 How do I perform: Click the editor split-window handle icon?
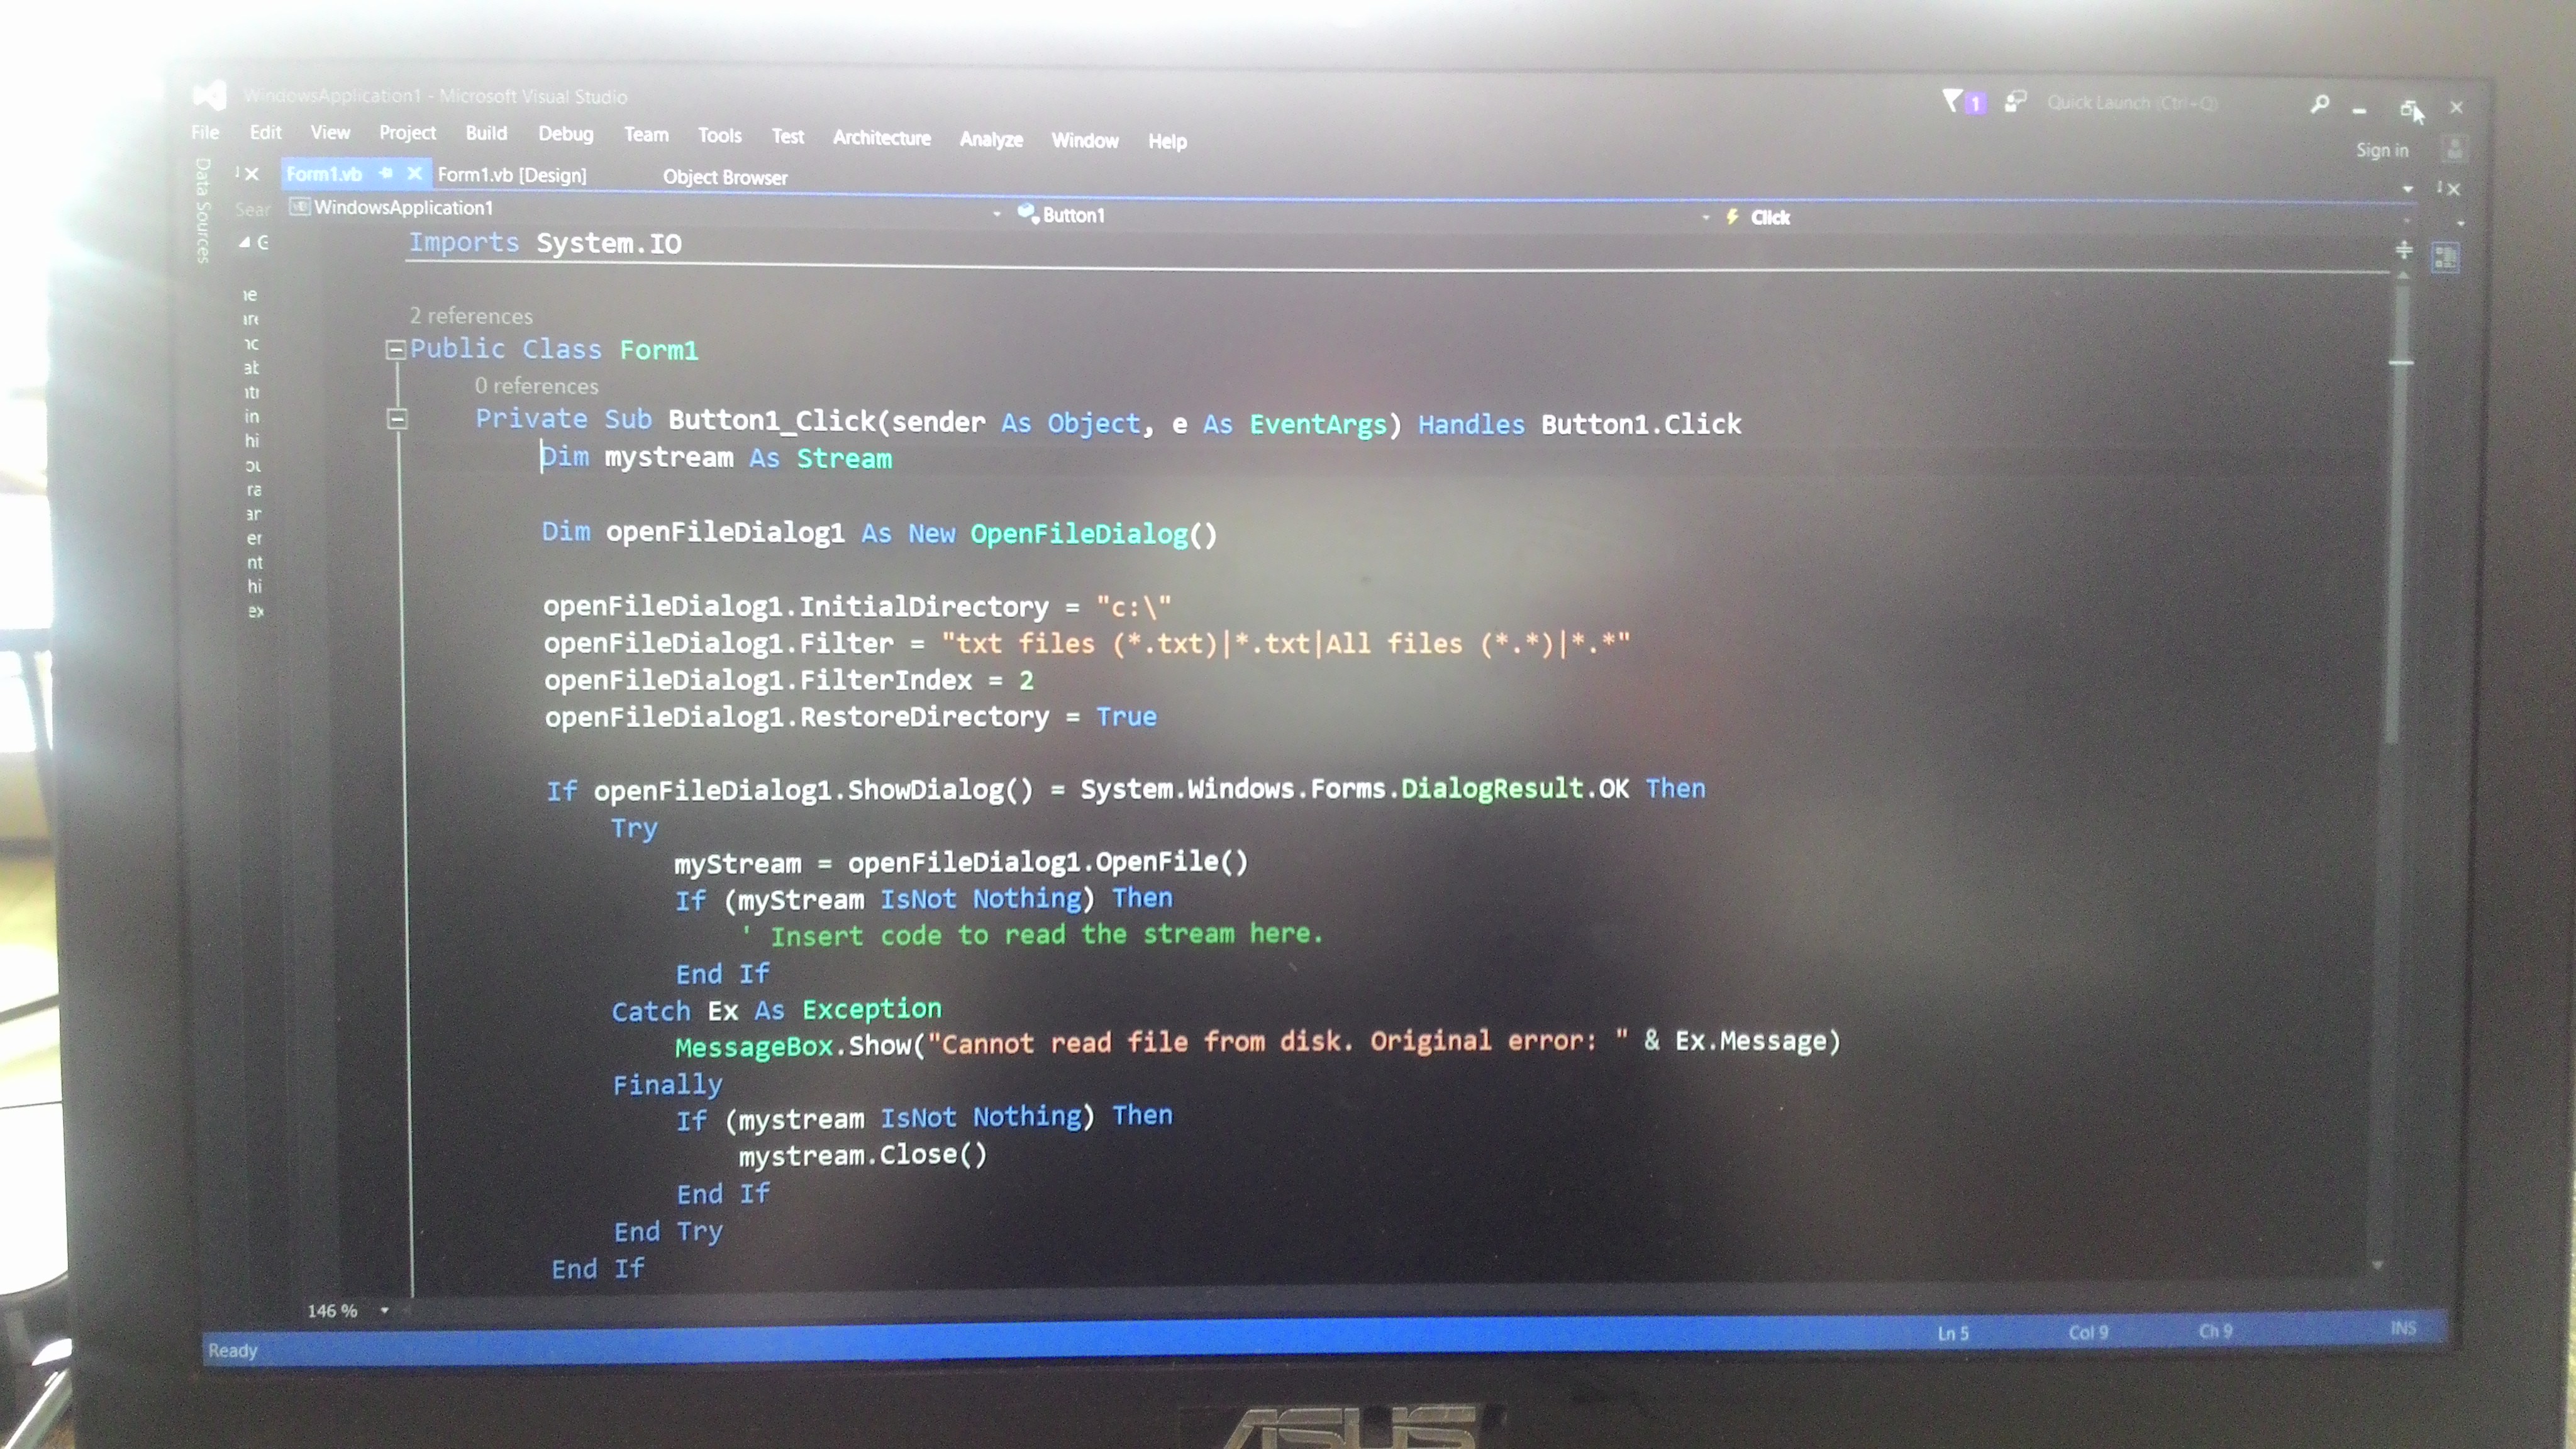[x=2404, y=249]
